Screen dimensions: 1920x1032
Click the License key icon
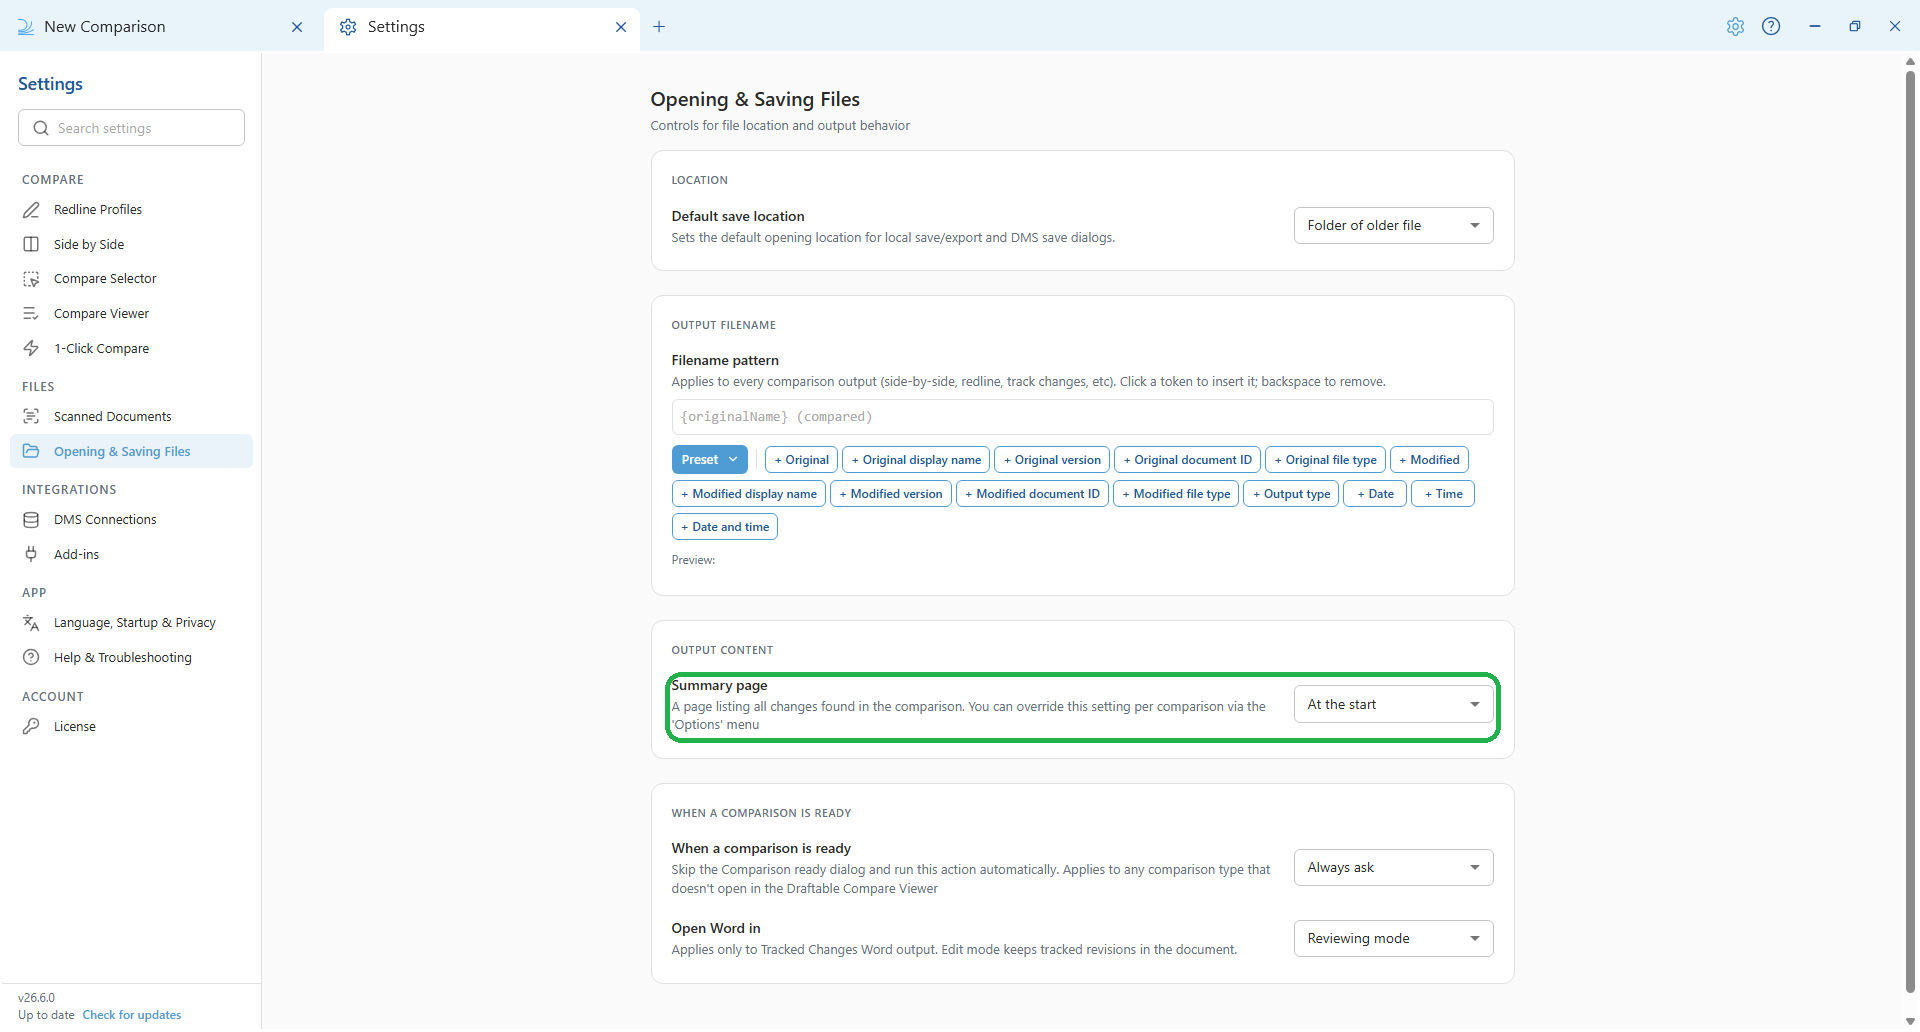click(x=31, y=727)
